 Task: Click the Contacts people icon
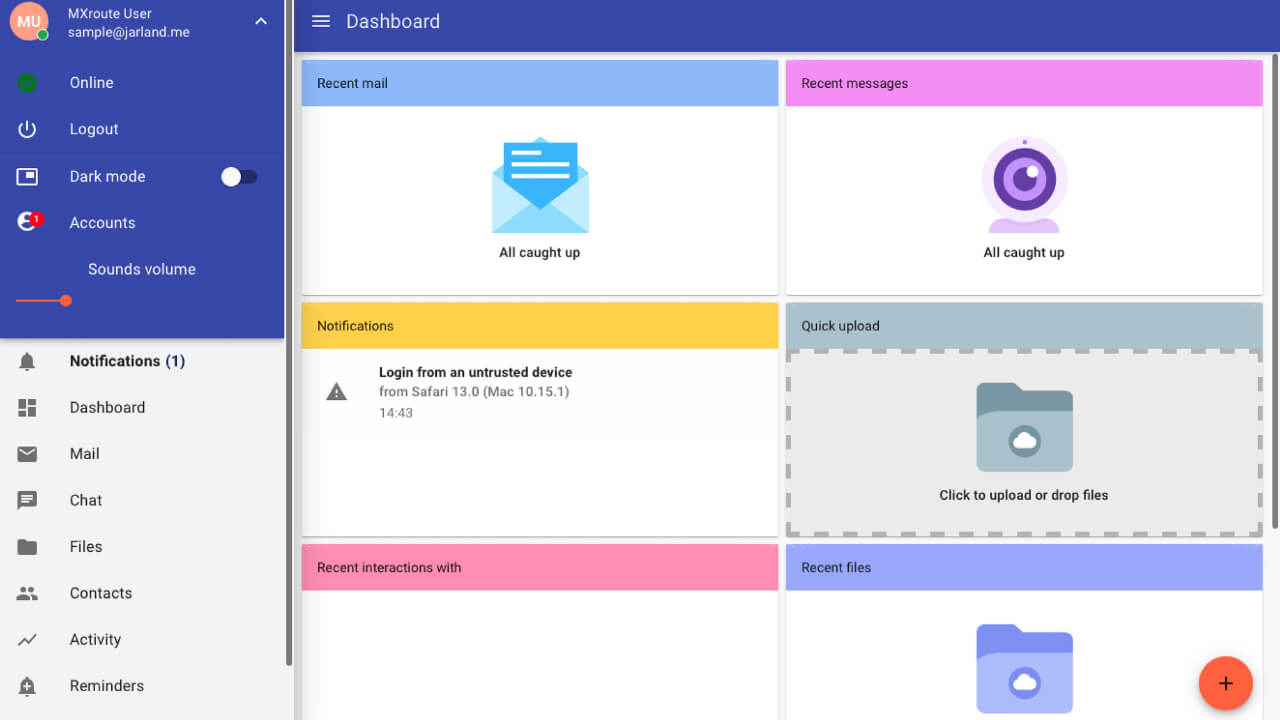pyautogui.click(x=27, y=593)
